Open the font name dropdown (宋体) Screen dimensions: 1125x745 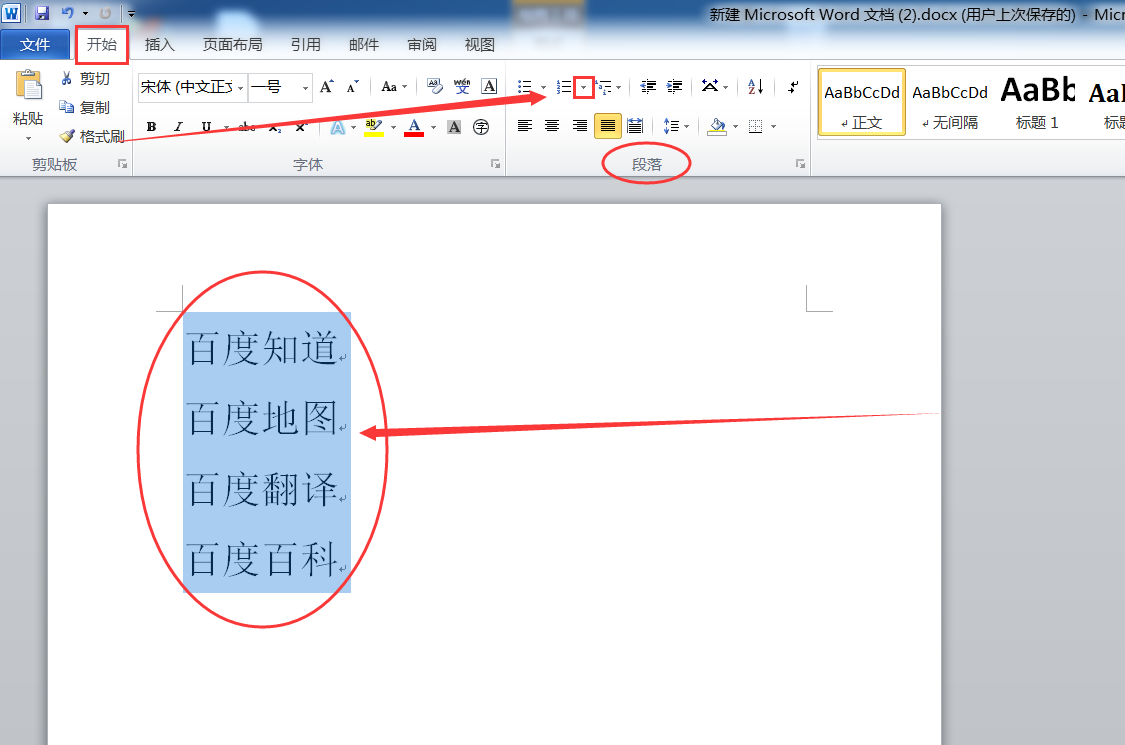pyautogui.click(x=240, y=88)
